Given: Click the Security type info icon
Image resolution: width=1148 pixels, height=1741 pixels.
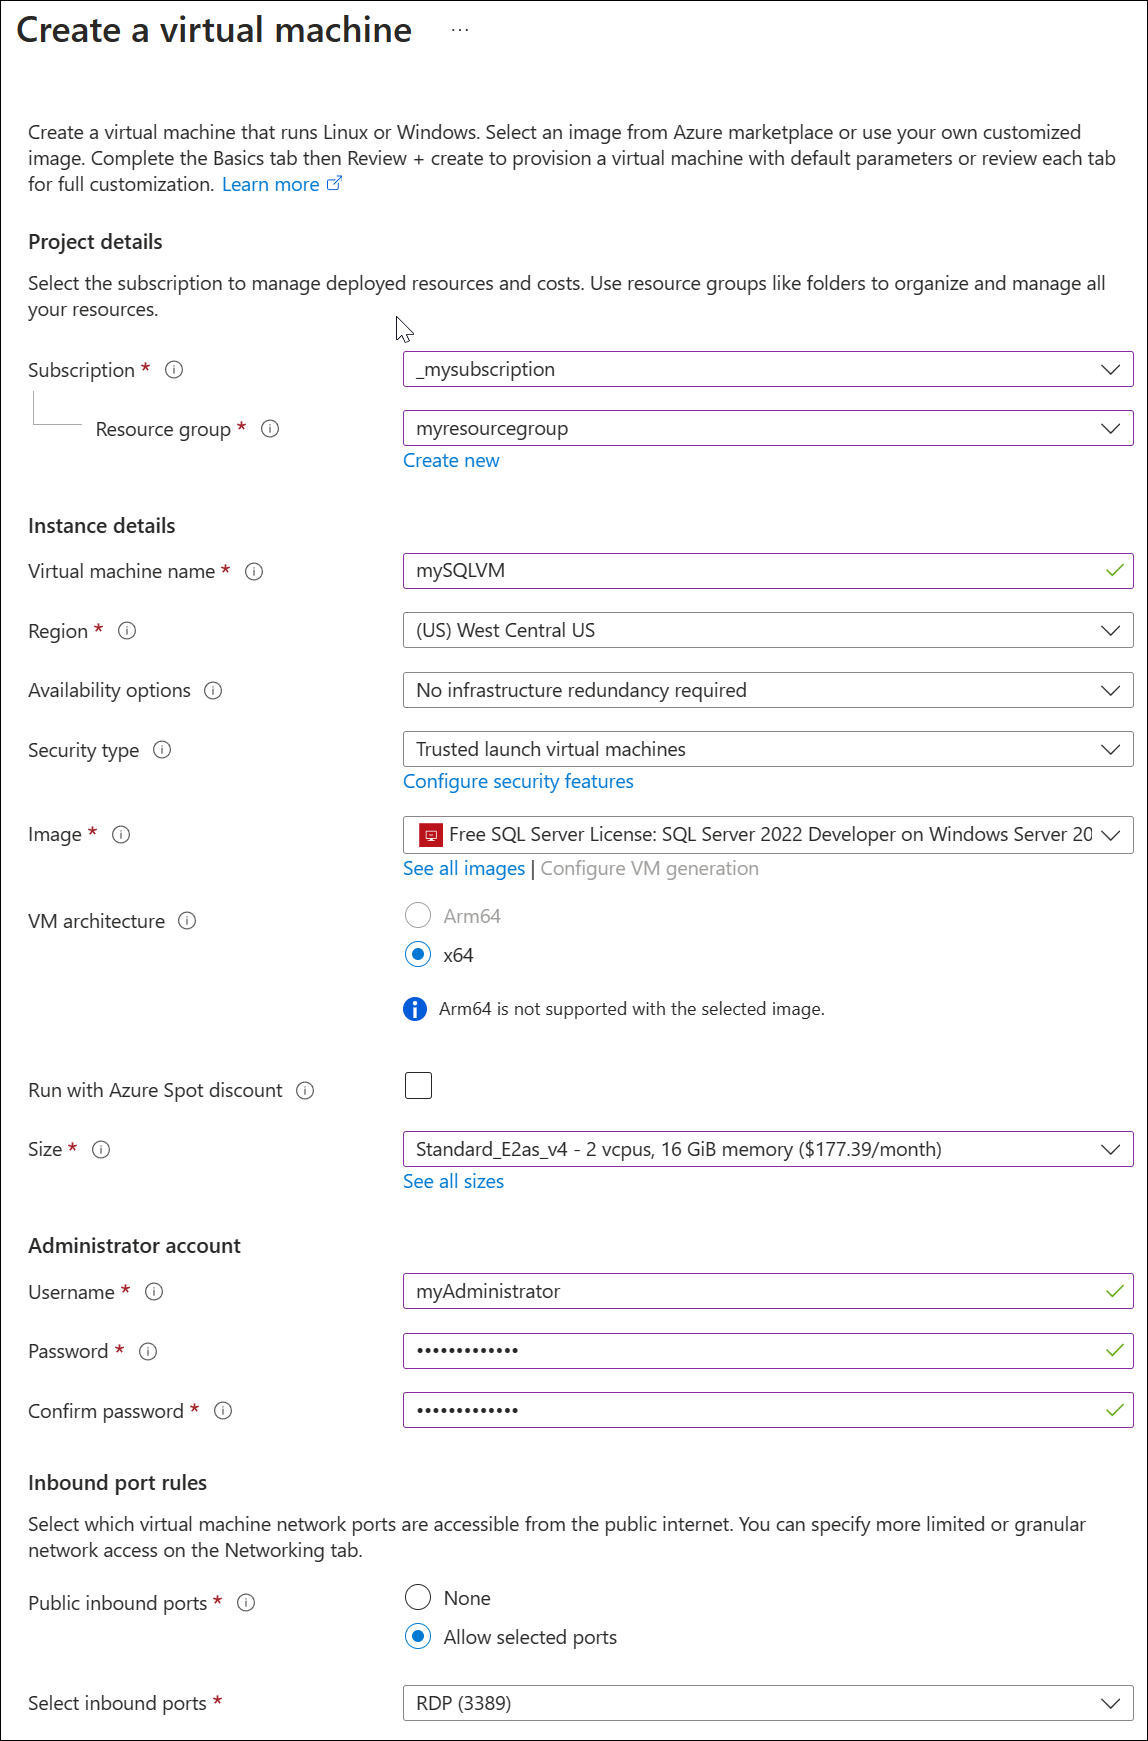Looking at the screenshot, I should (x=162, y=750).
